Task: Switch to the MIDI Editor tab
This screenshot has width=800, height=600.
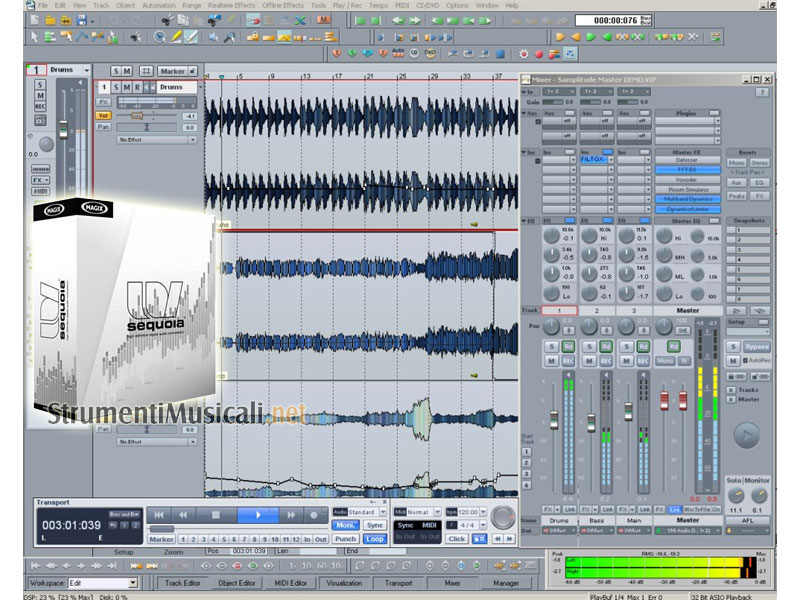Action: [x=288, y=583]
